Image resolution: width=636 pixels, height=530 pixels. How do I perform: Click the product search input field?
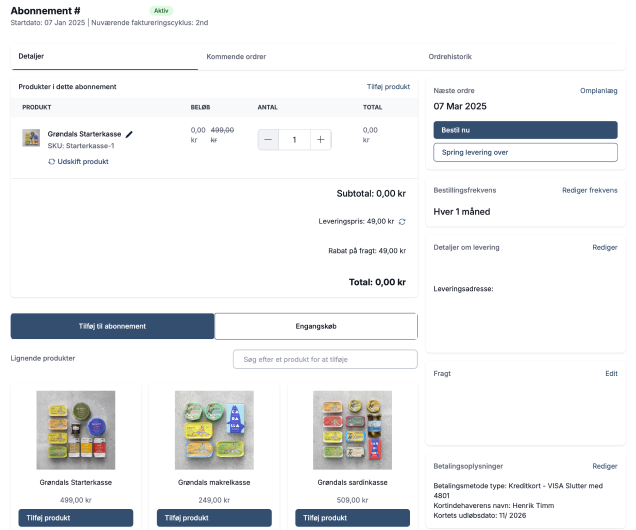324,359
